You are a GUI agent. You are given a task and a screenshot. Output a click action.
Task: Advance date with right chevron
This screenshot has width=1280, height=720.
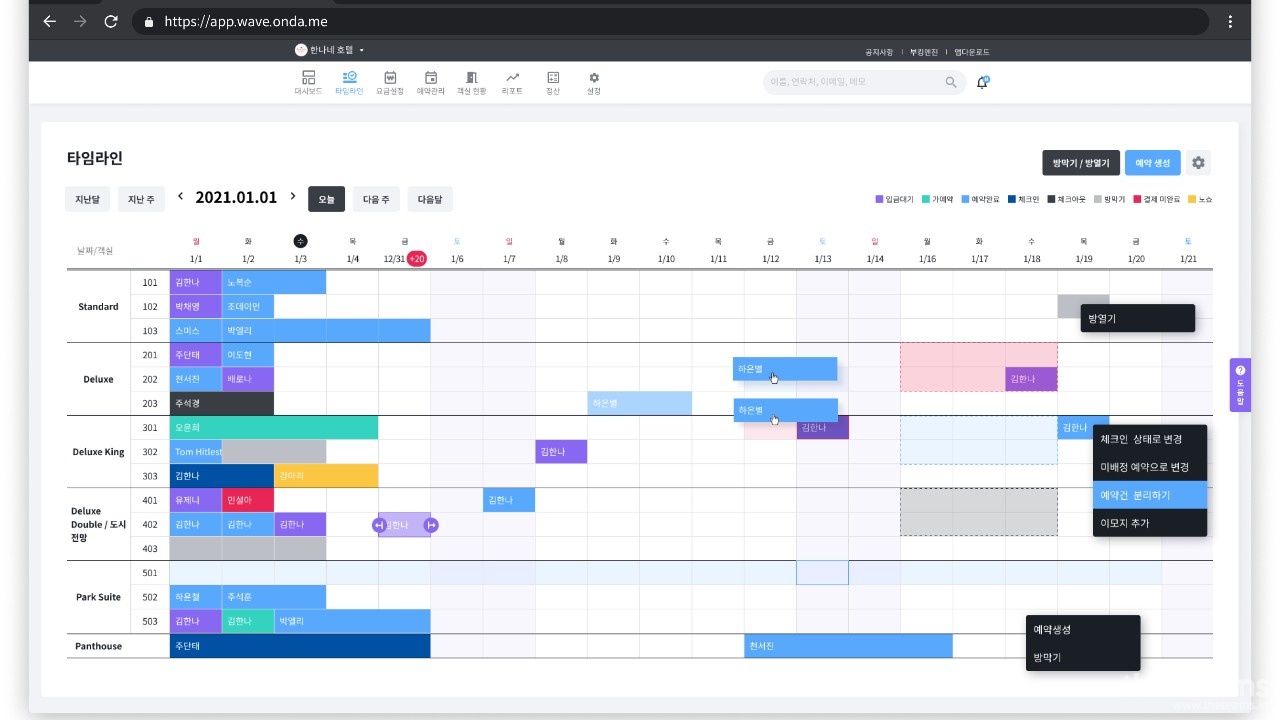pyautogui.click(x=293, y=197)
